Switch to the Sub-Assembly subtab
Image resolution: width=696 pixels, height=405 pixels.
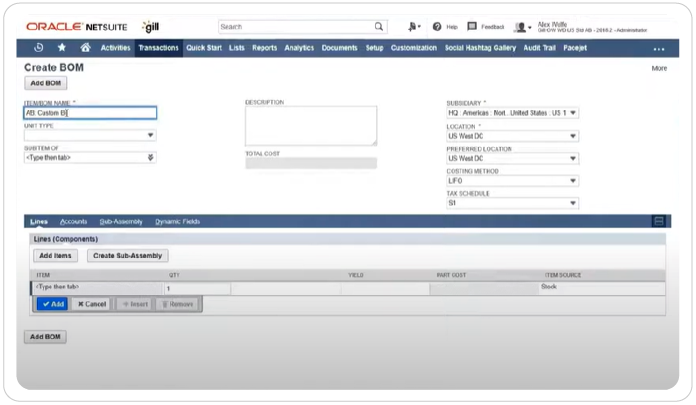point(121,222)
